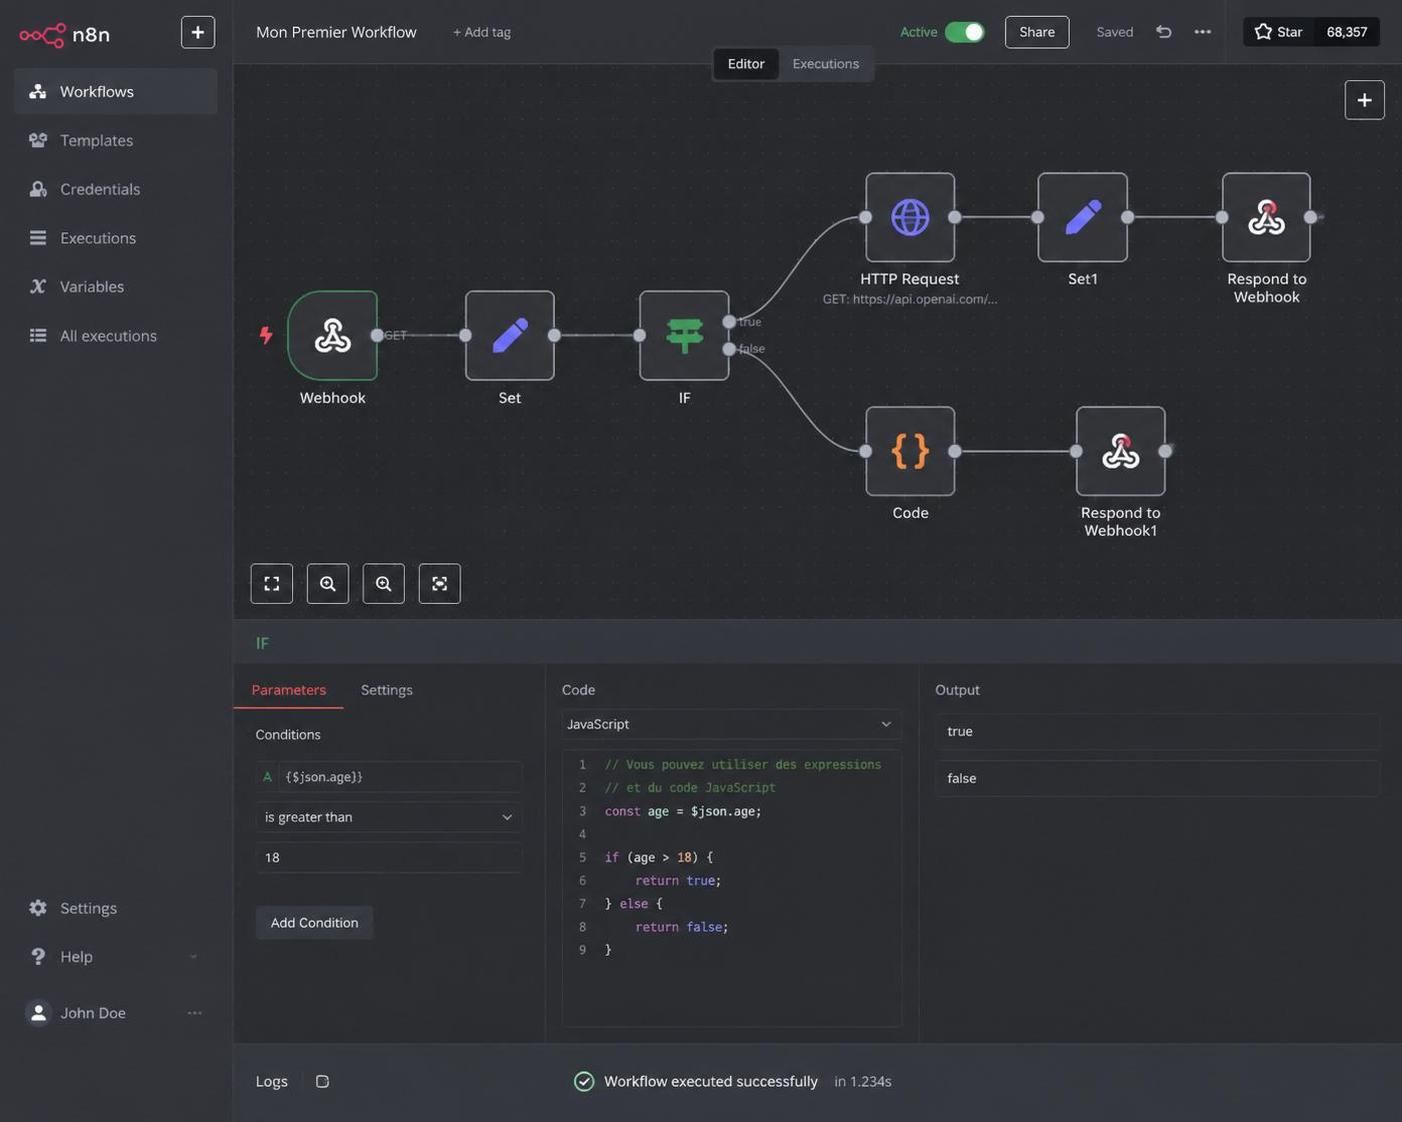The height and width of the screenshot is (1122, 1402).
Task: Switch to node Settings tab
Action: (x=387, y=690)
